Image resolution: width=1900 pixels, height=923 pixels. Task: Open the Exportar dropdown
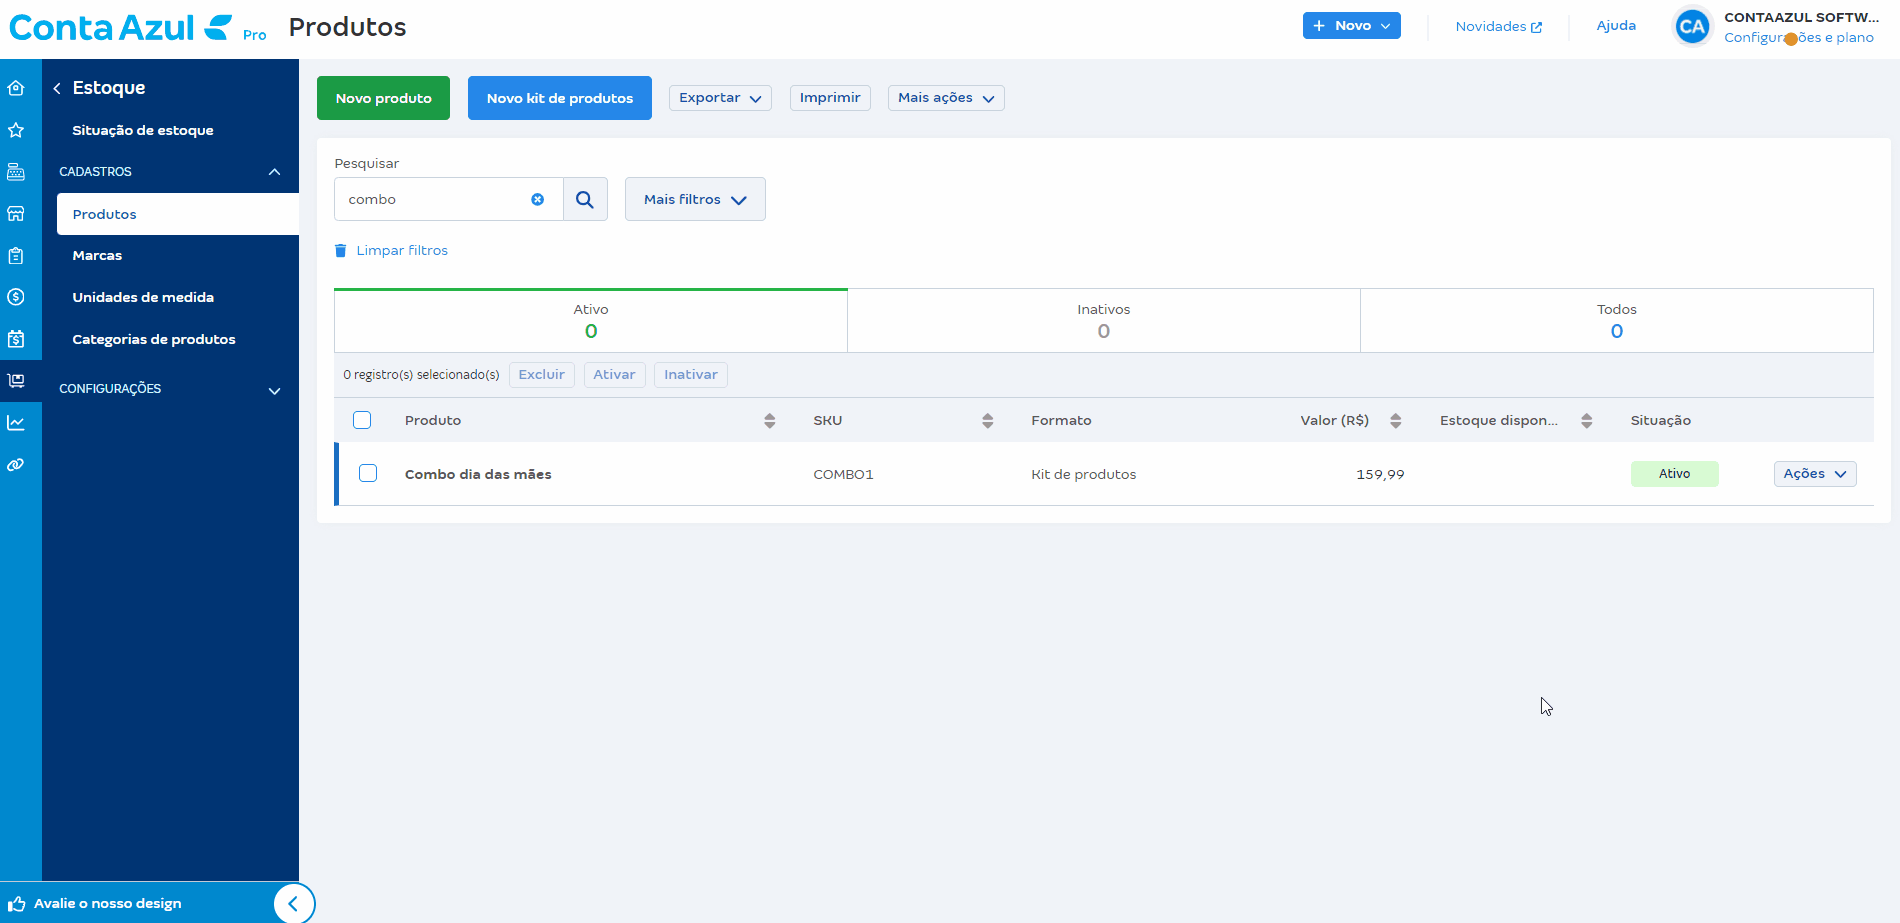[720, 98]
